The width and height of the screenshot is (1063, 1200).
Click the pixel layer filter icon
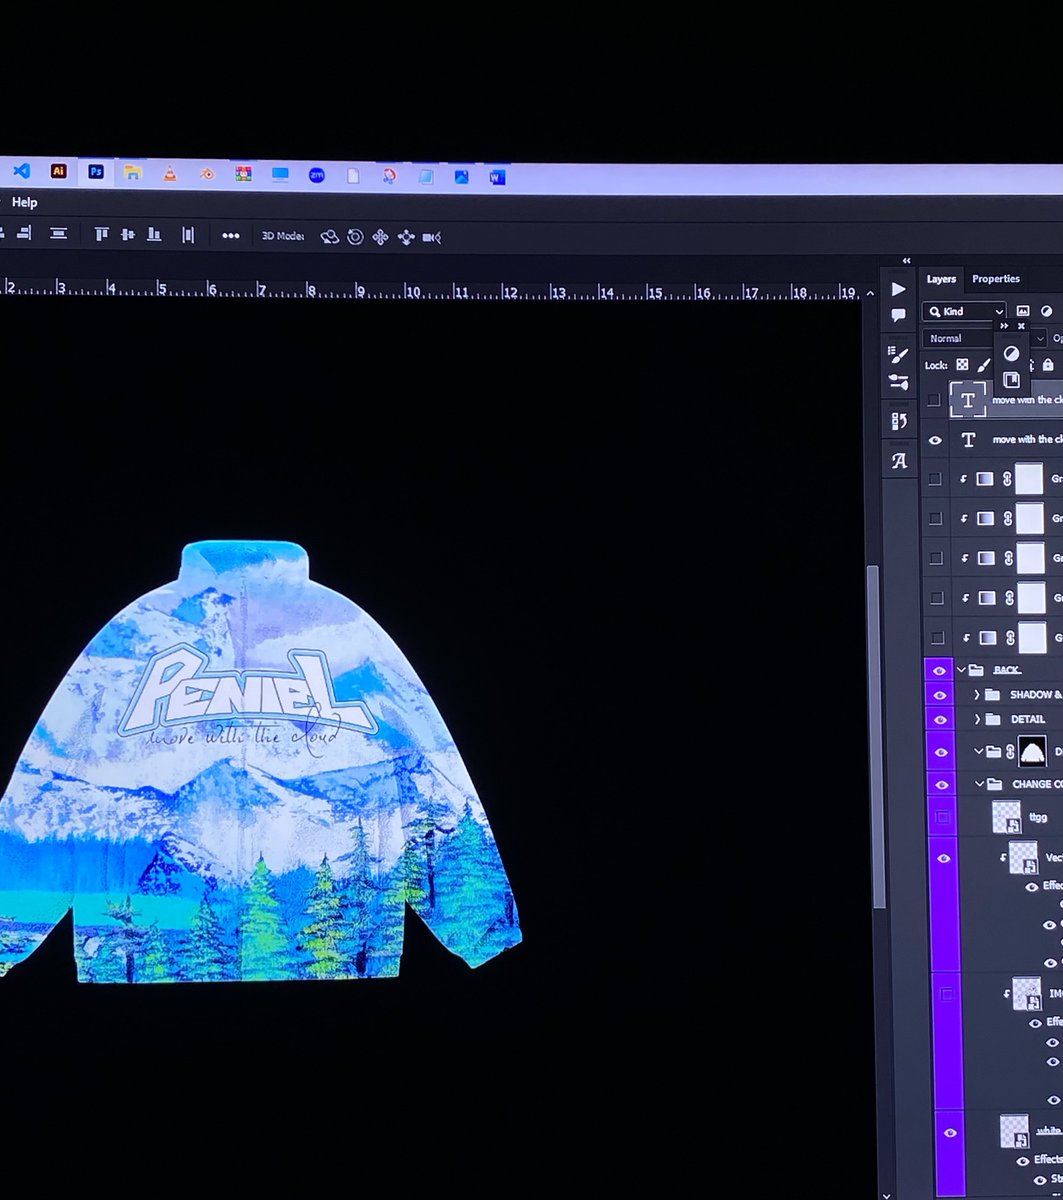click(x=1023, y=312)
